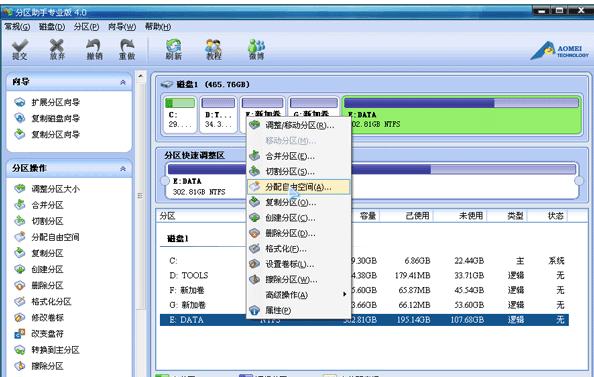
Task: Select the G: 新加卷 row in list
Action: coord(364,305)
